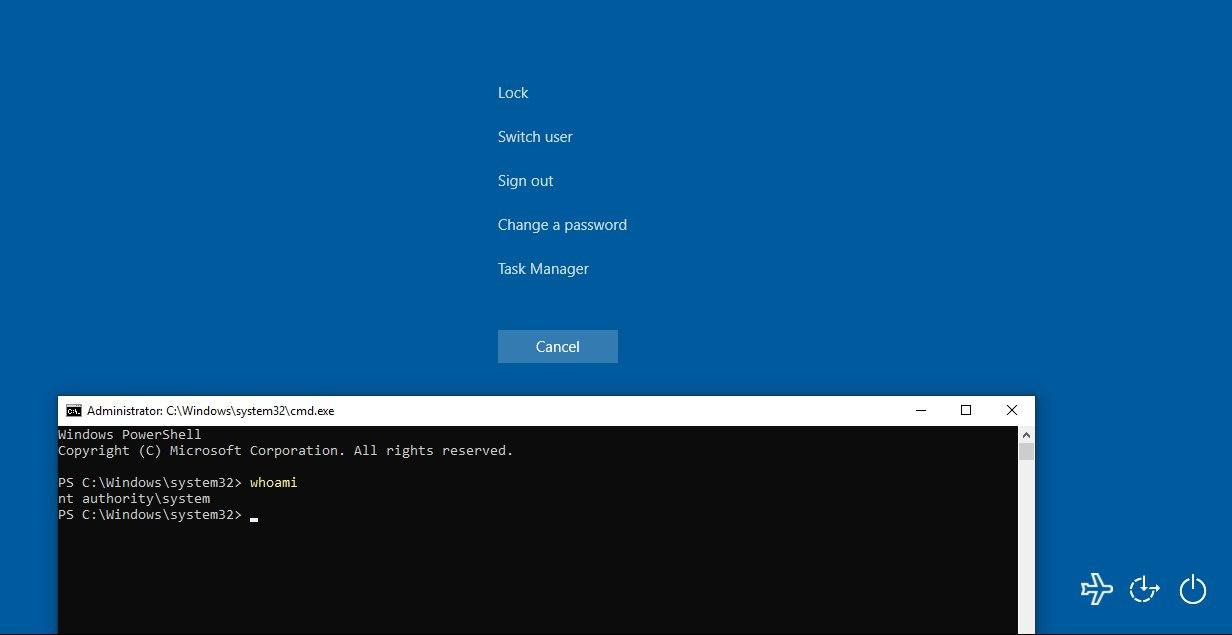The image size is (1232, 635).
Task: Click the nt authority\system output line
Action: (134, 498)
